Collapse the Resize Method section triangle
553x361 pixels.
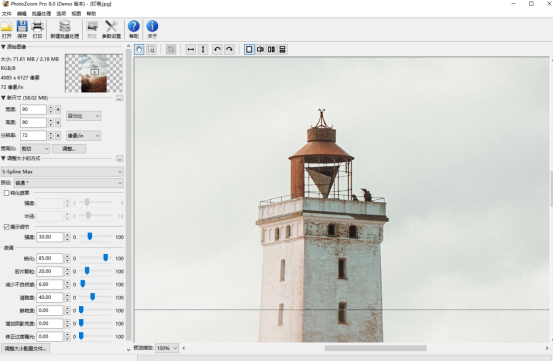(3, 158)
